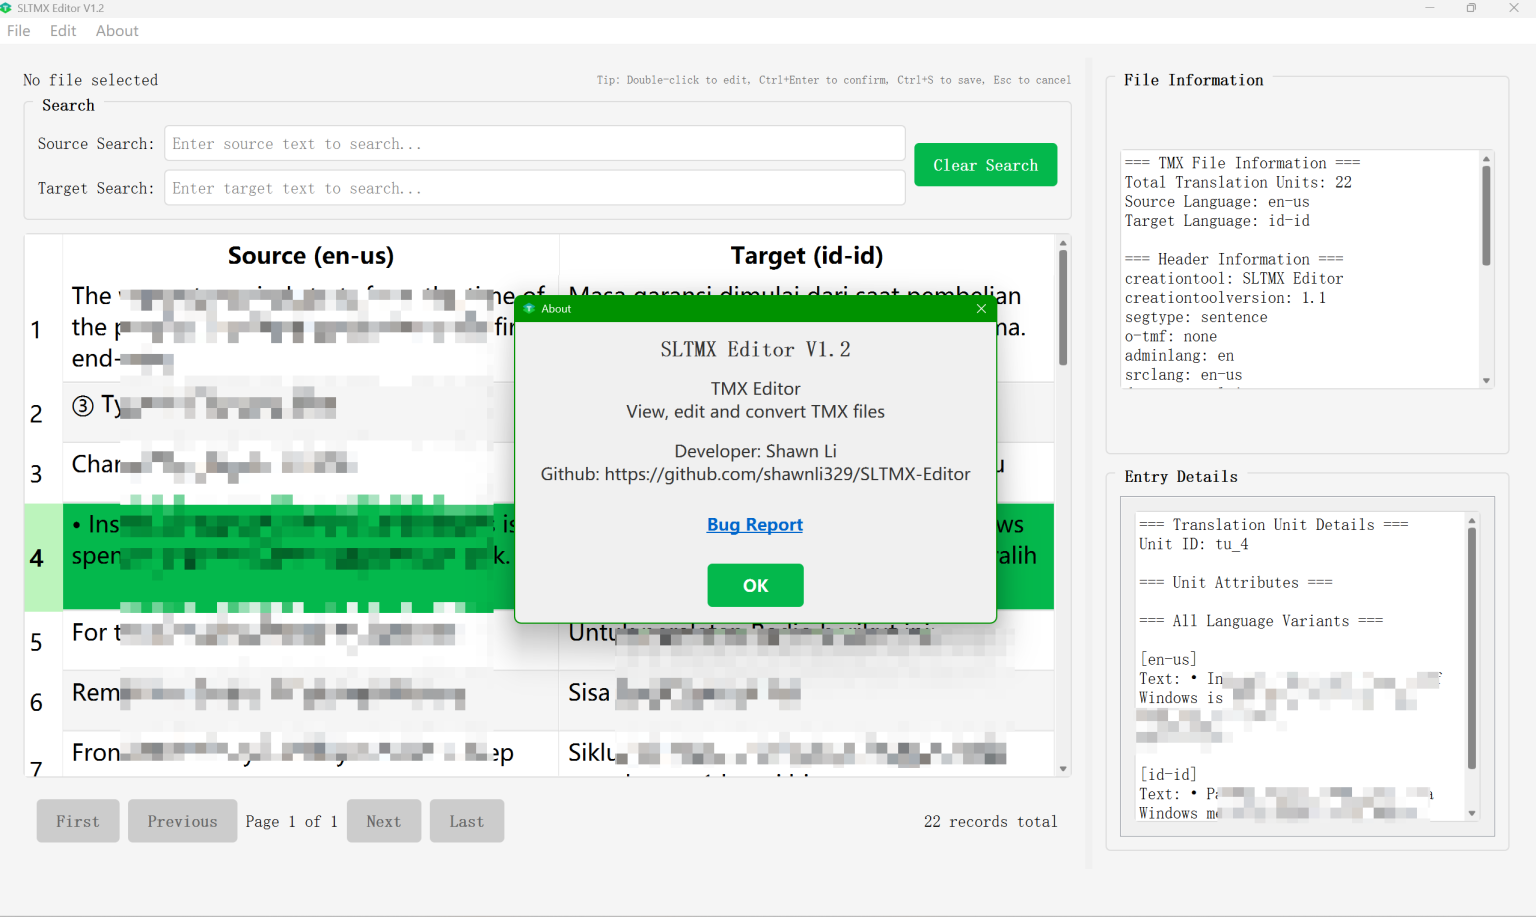This screenshot has width=1536, height=917.
Task: Click the target search input field
Action: pyautogui.click(x=534, y=187)
